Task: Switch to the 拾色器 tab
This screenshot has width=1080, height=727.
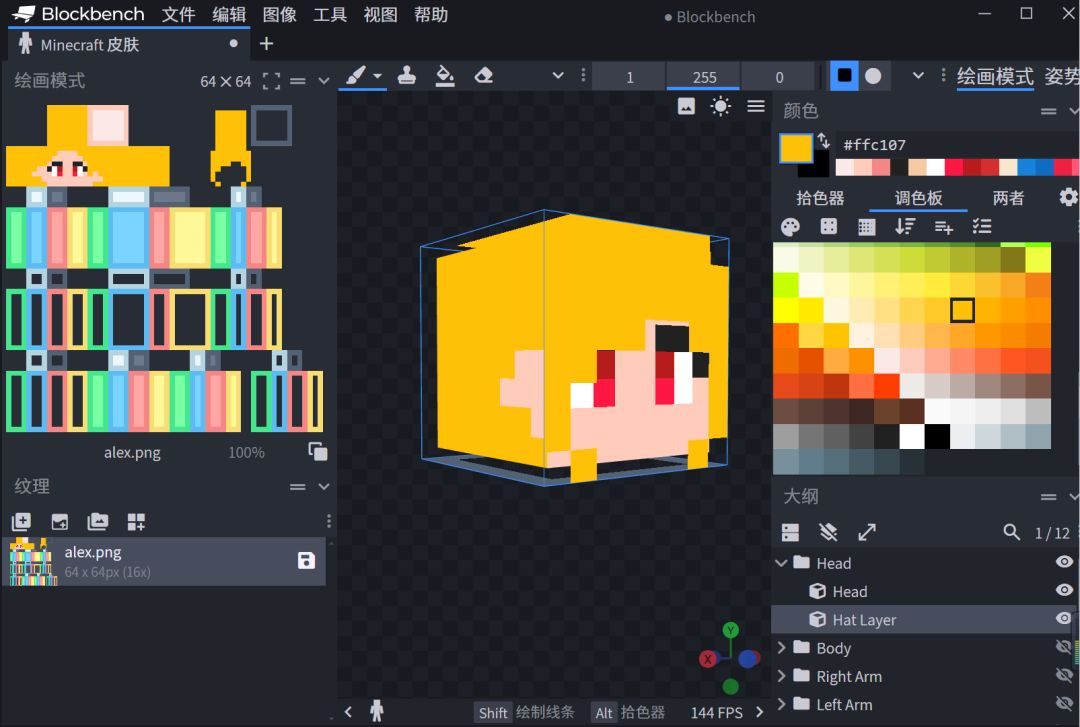Action: (x=820, y=198)
